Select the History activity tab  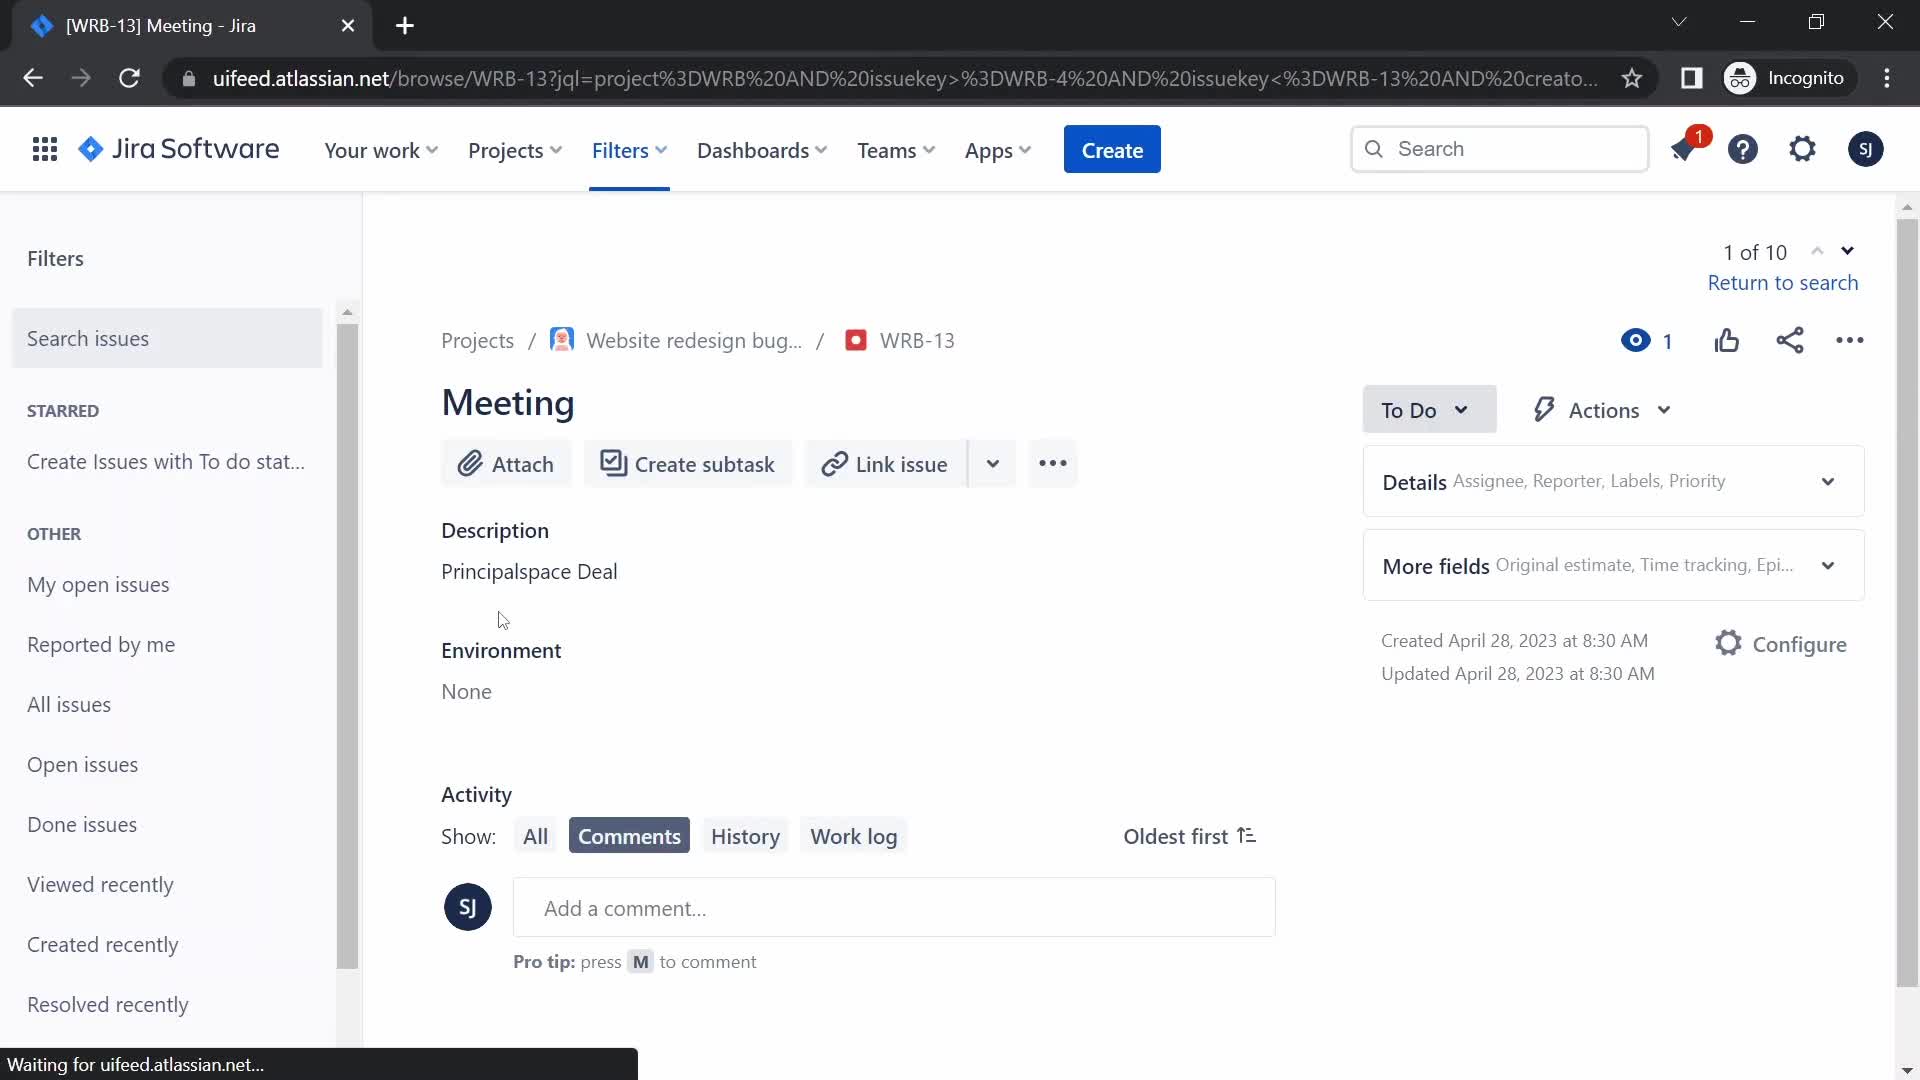click(x=745, y=835)
